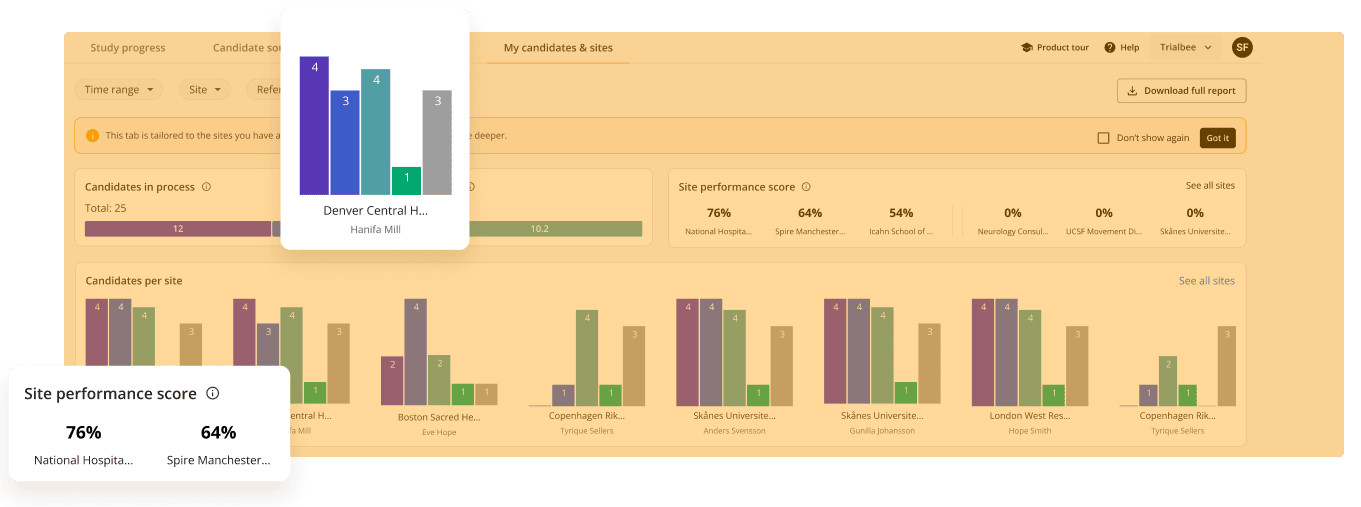Click info icon next to Site performance score card title
The image size is (1361, 507).
806,187
